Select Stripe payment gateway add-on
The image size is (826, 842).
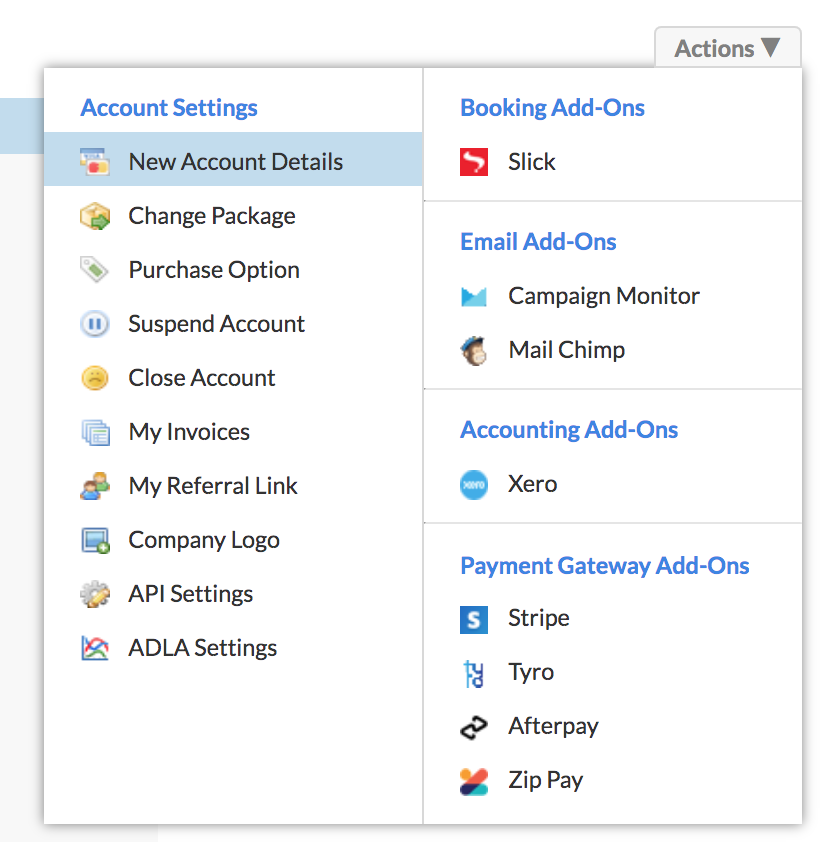pos(613,618)
